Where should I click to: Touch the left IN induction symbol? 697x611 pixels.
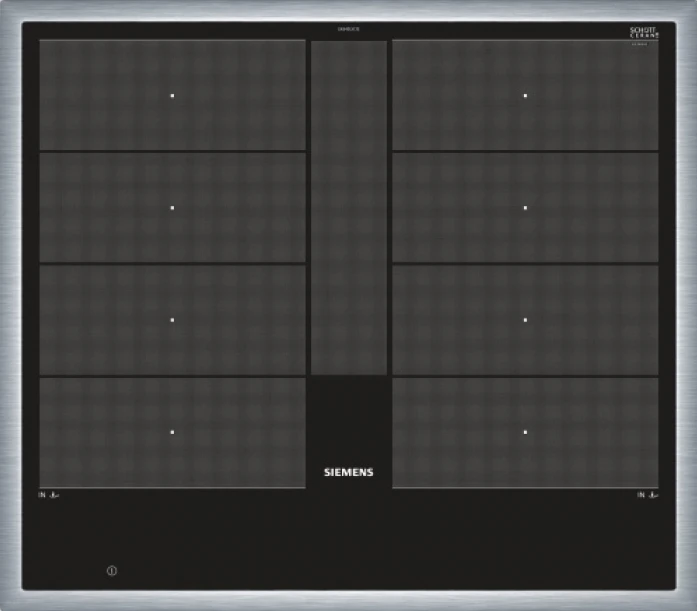(x=49, y=495)
